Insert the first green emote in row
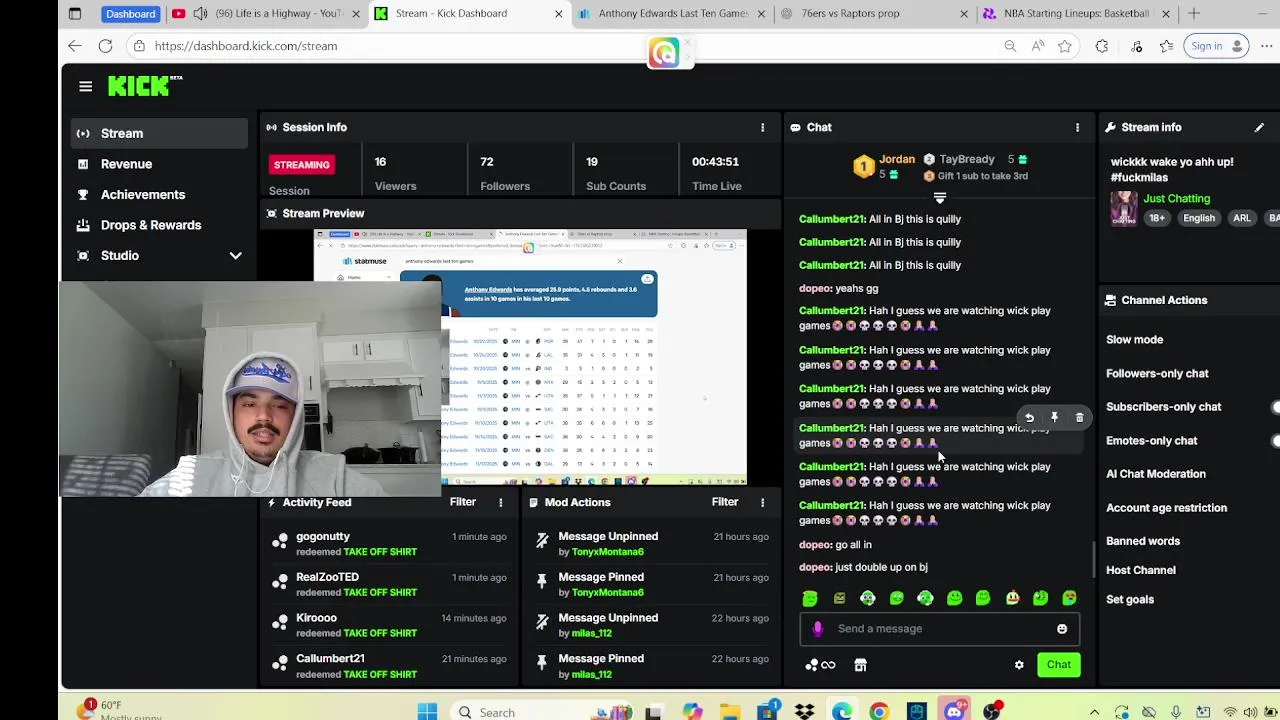The image size is (1280, 720). (810, 598)
